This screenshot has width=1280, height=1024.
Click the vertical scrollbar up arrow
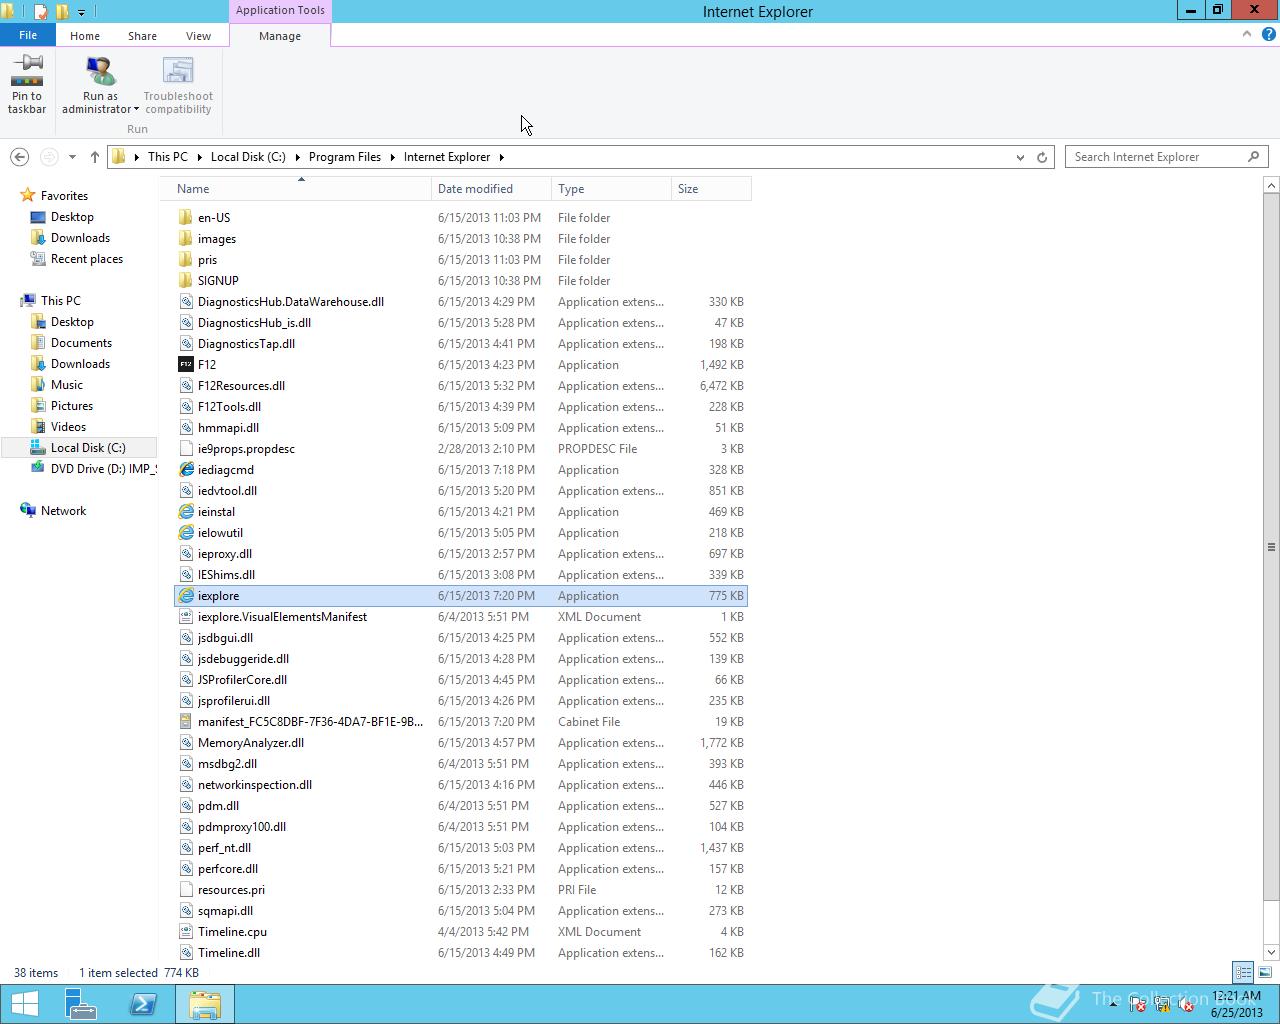click(1271, 186)
